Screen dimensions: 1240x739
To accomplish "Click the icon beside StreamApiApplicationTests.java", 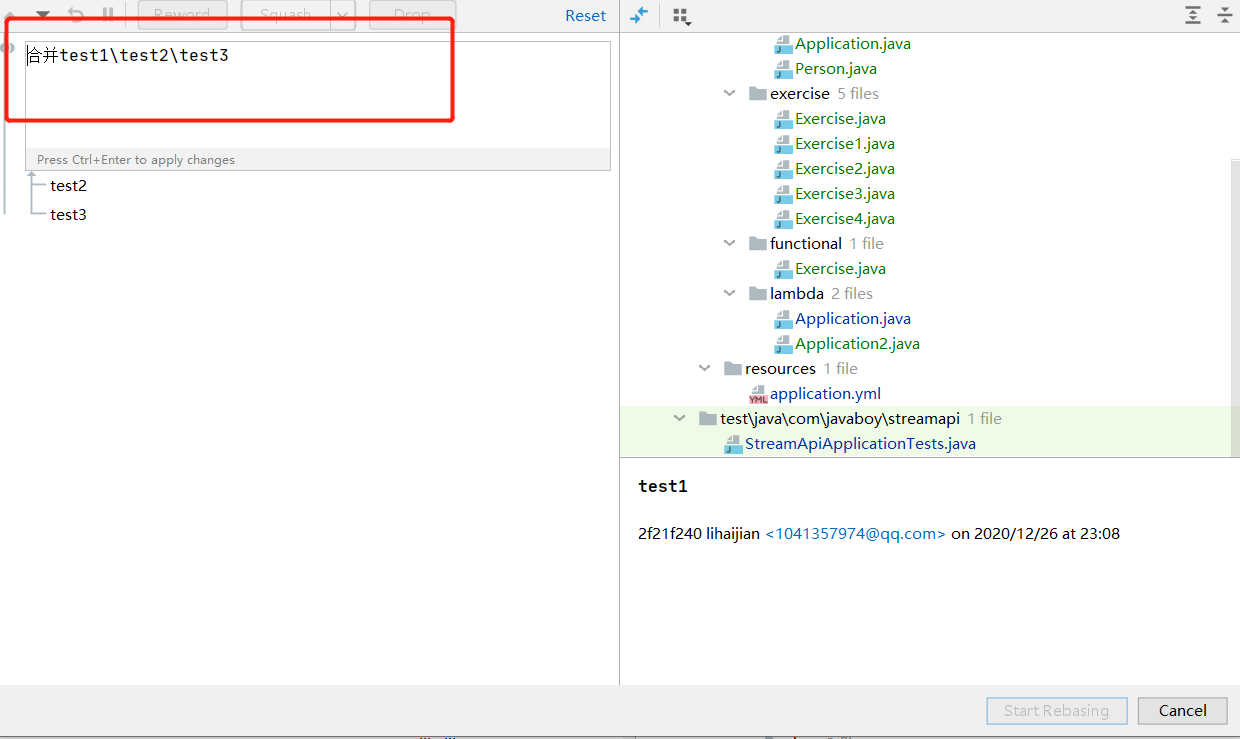I will pos(733,444).
